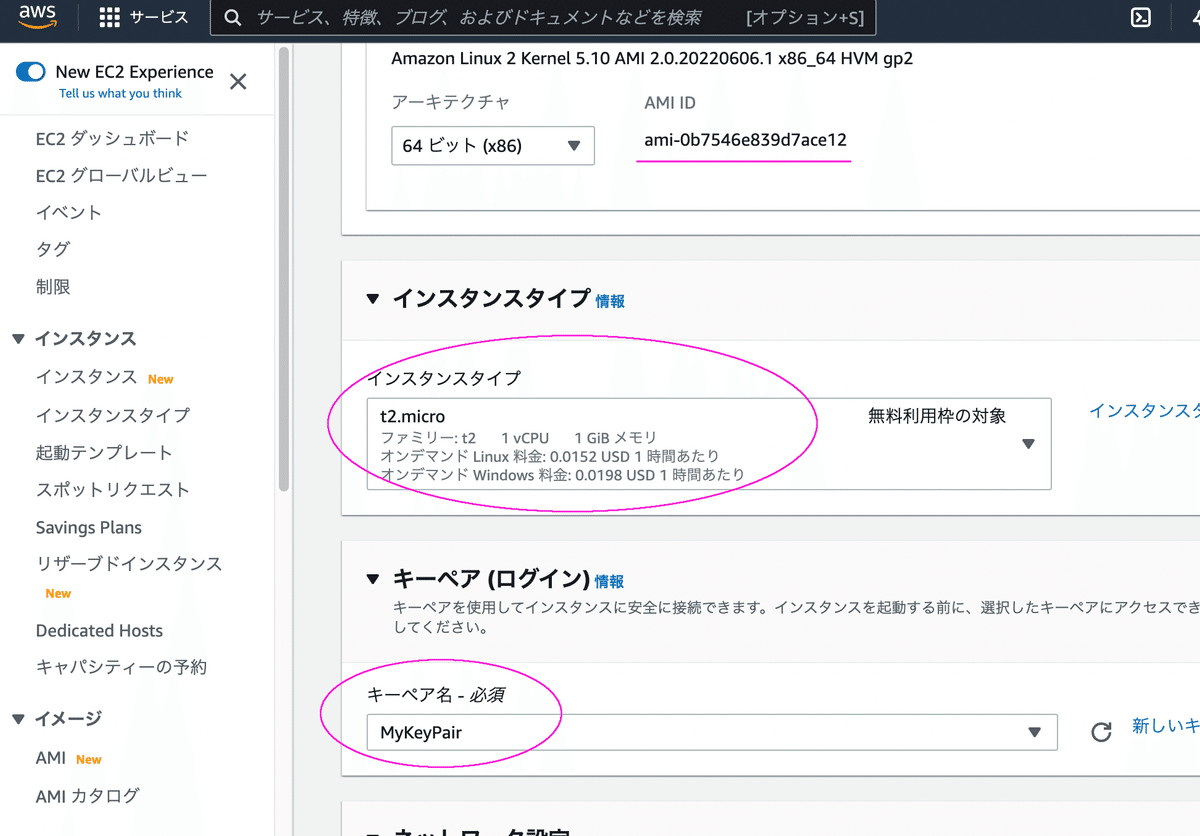Go to EC2 ダッシュボード
Screen dimensions: 1200x836
tap(112, 138)
